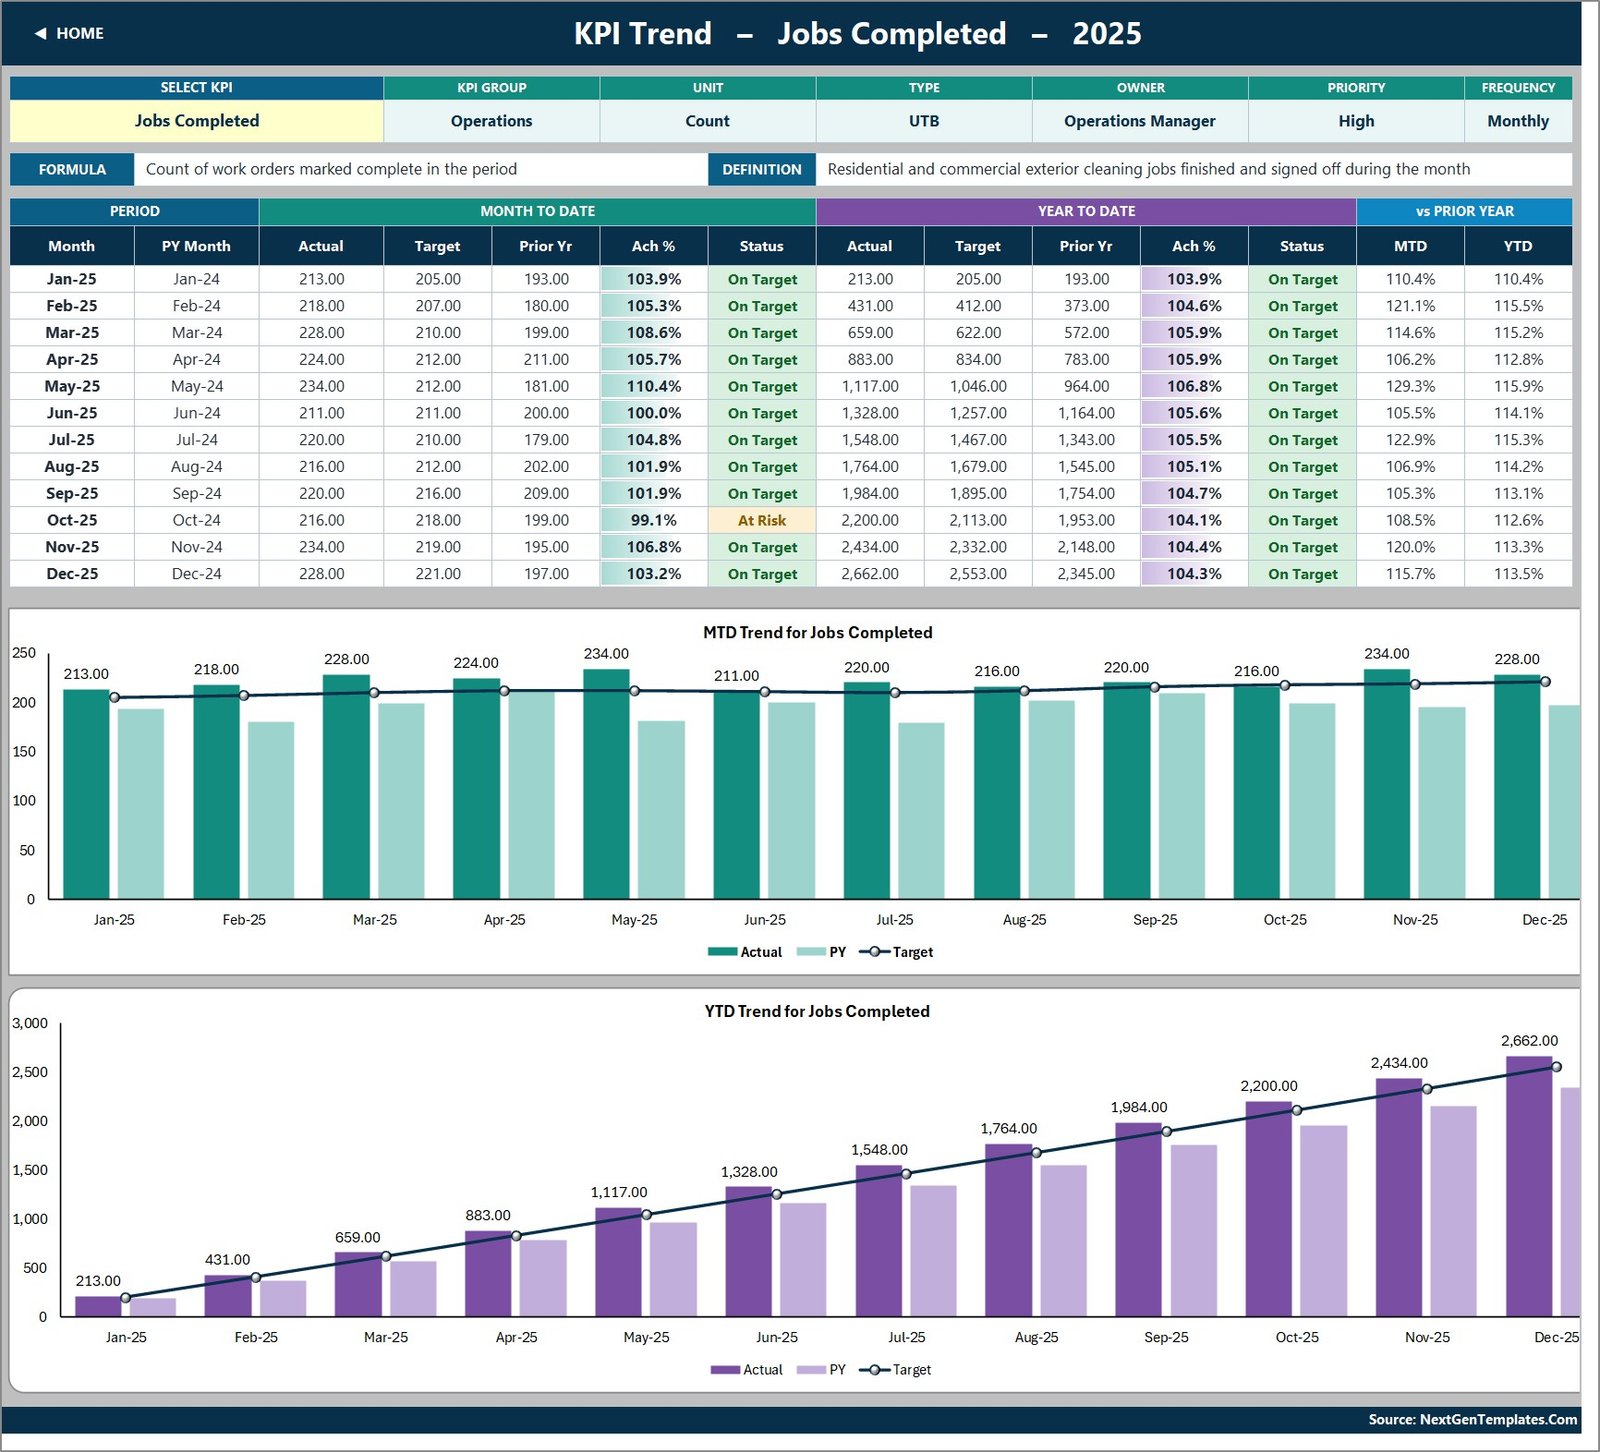Click the 110.4% MTD achievement for May-25

654,386
